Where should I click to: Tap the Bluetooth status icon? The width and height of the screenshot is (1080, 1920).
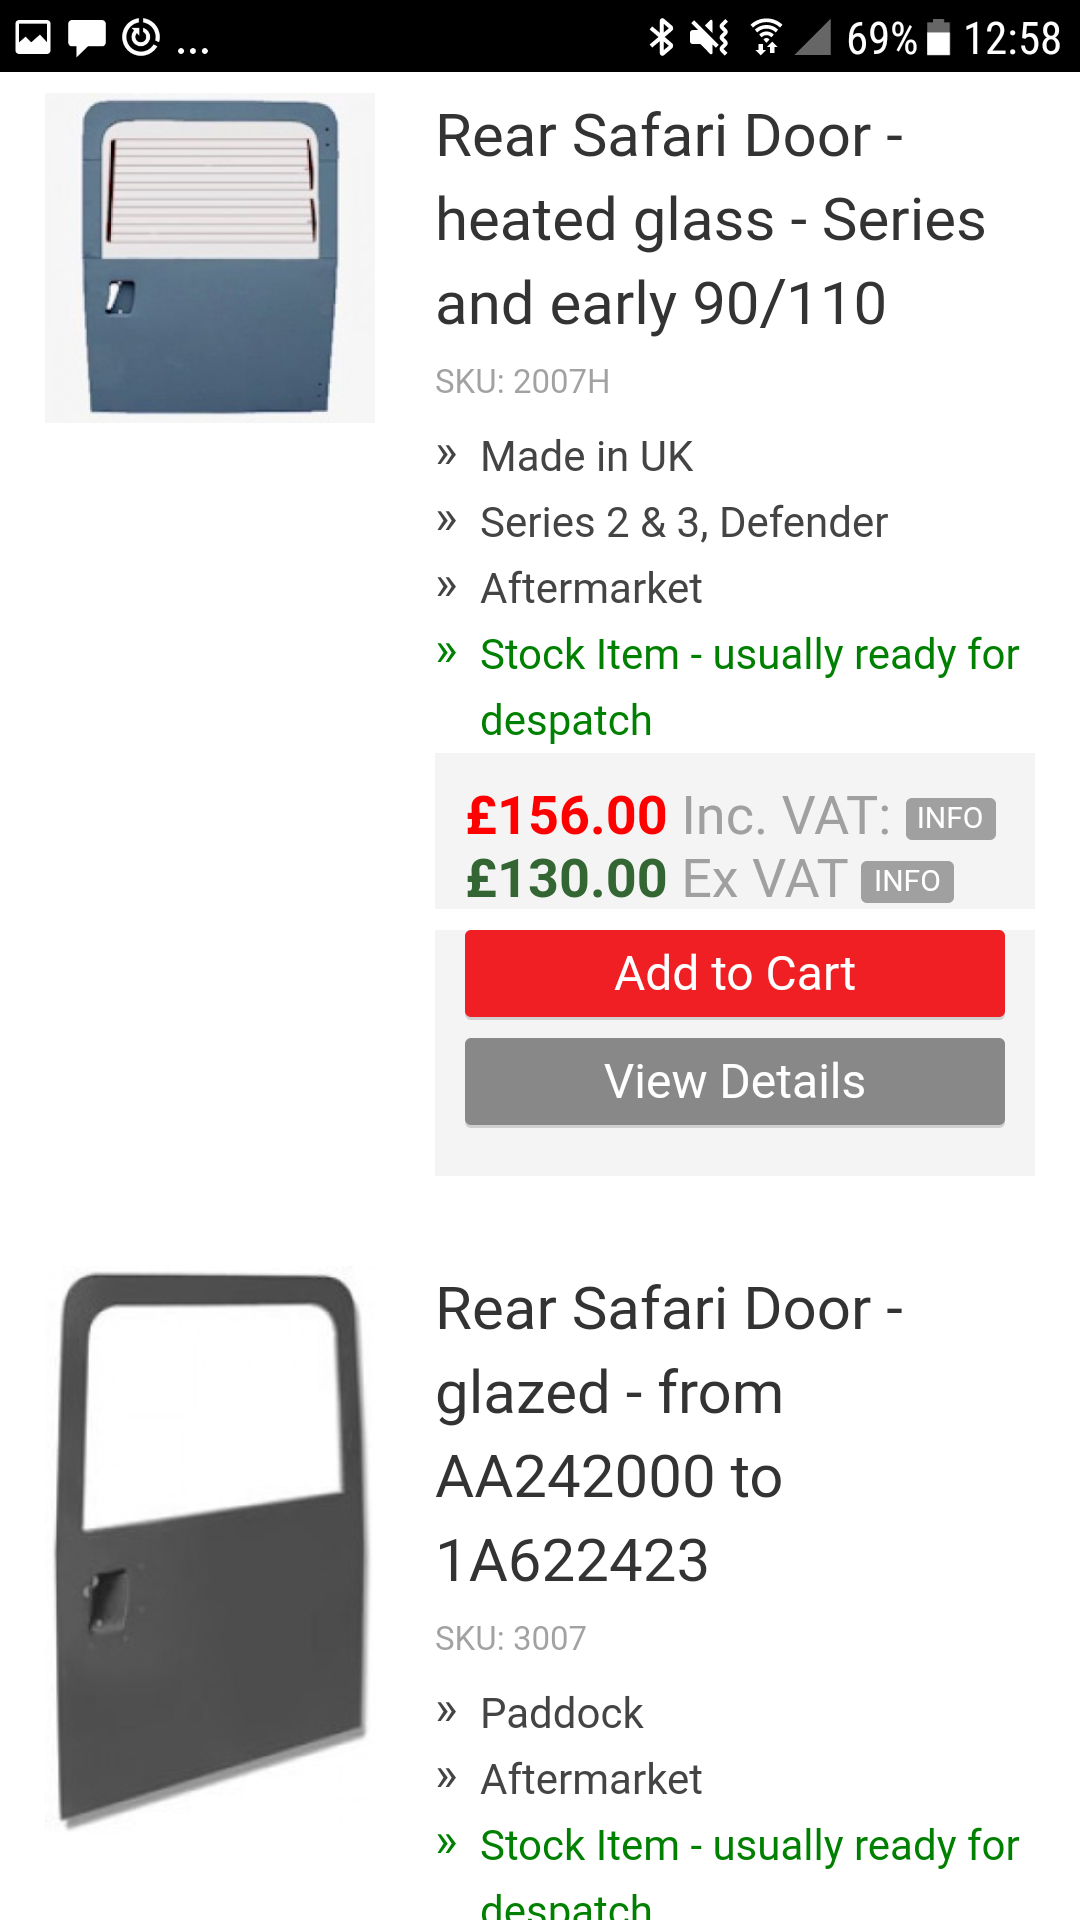pyautogui.click(x=661, y=38)
